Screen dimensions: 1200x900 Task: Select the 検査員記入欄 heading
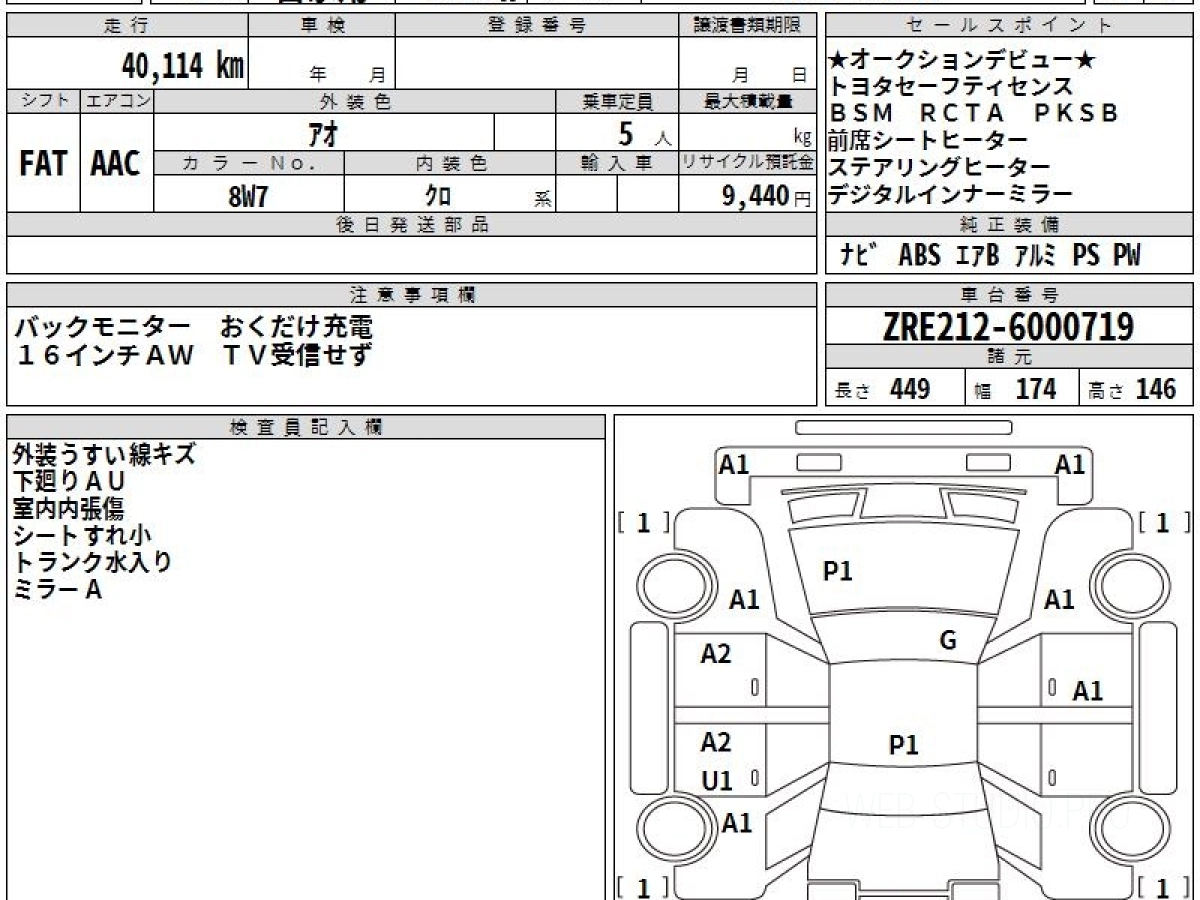click(x=306, y=427)
